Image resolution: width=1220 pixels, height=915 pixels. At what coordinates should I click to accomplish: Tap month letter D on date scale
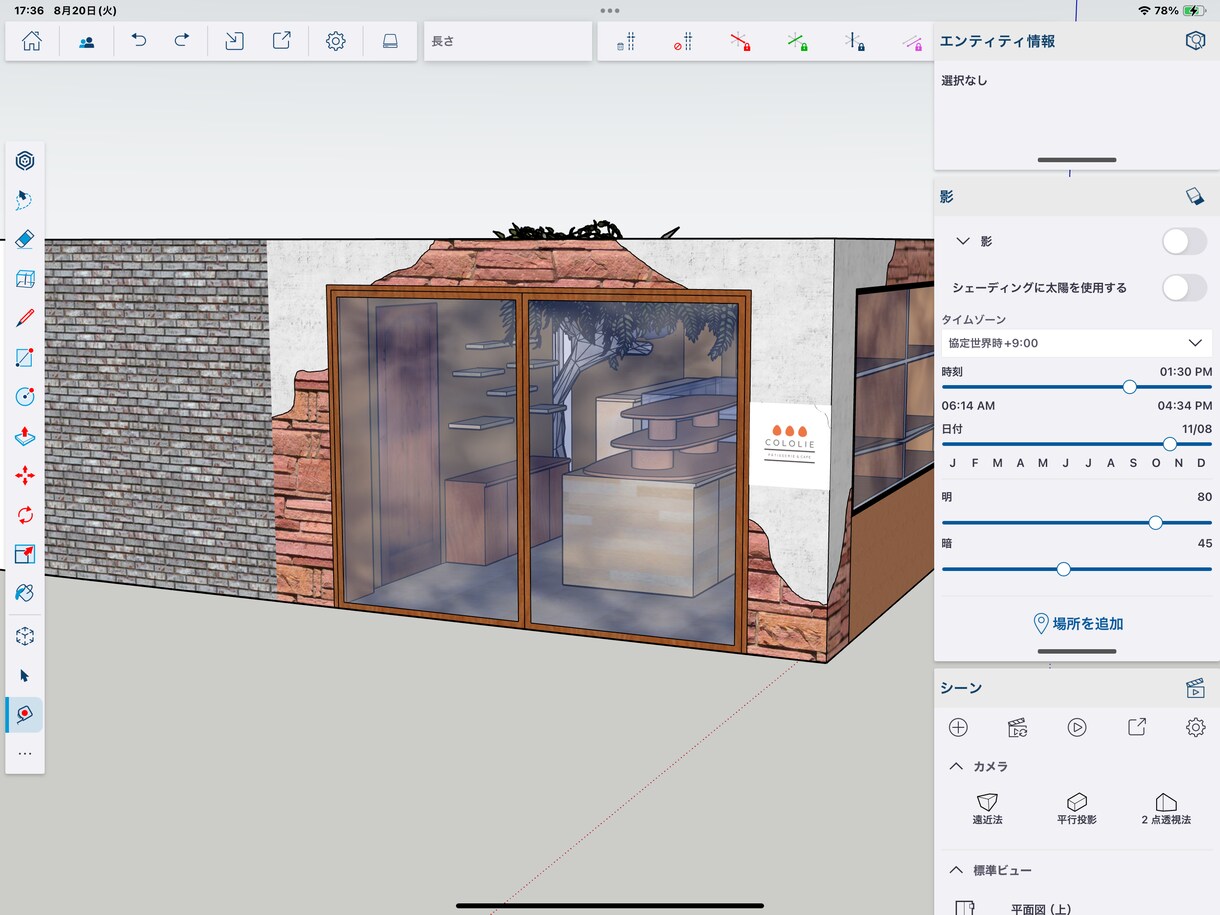click(x=1202, y=463)
